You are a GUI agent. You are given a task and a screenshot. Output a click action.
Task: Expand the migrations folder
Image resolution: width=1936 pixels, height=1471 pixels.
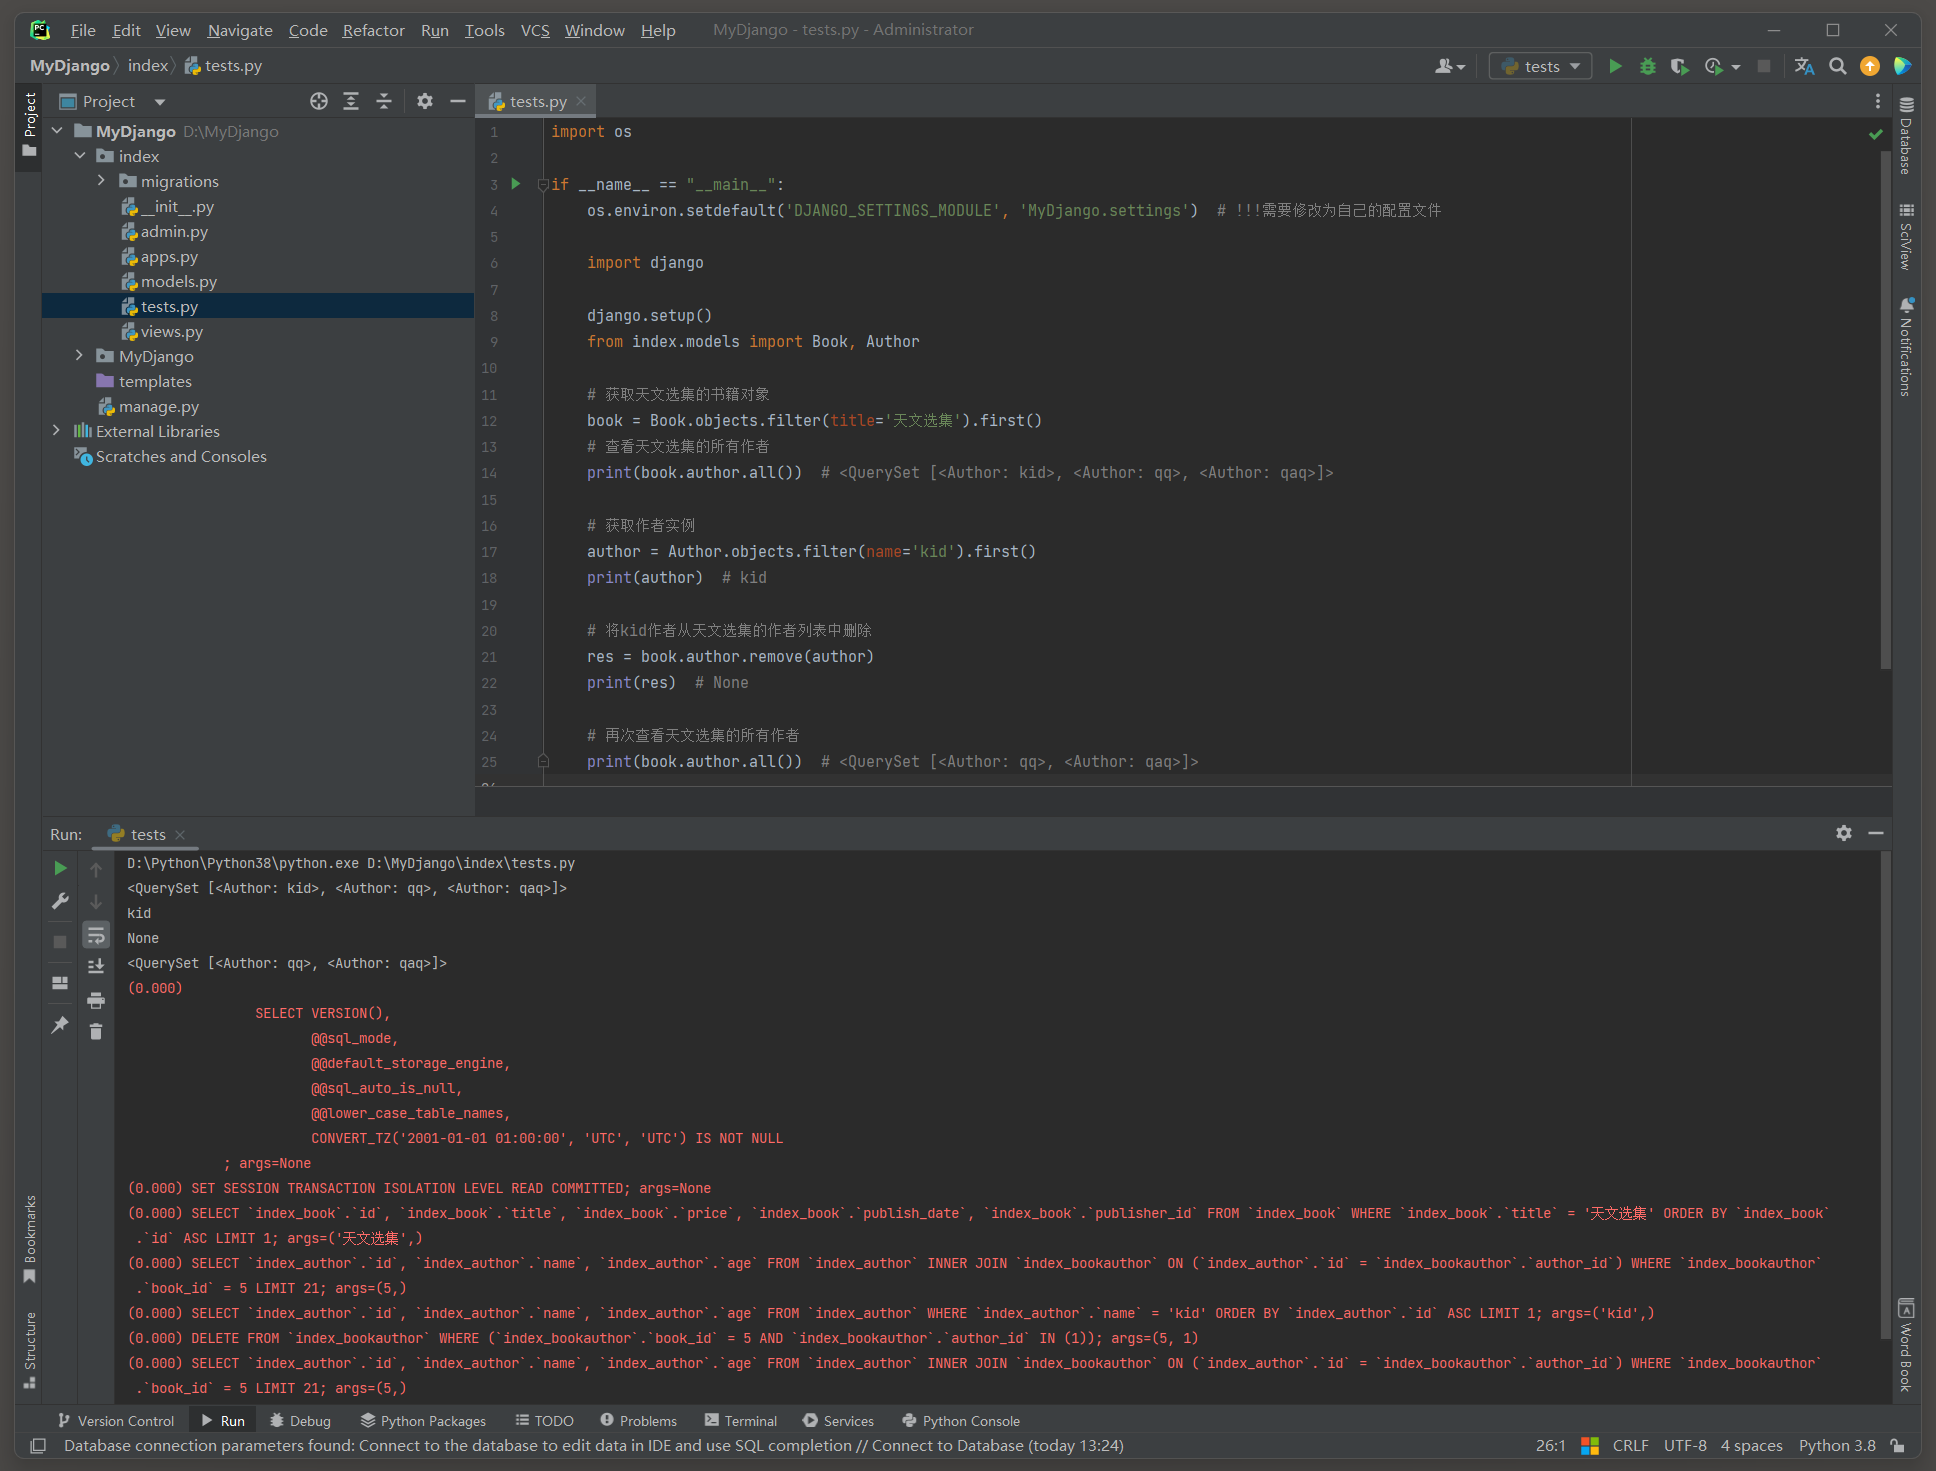pyautogui.click(x=101, y=181)
